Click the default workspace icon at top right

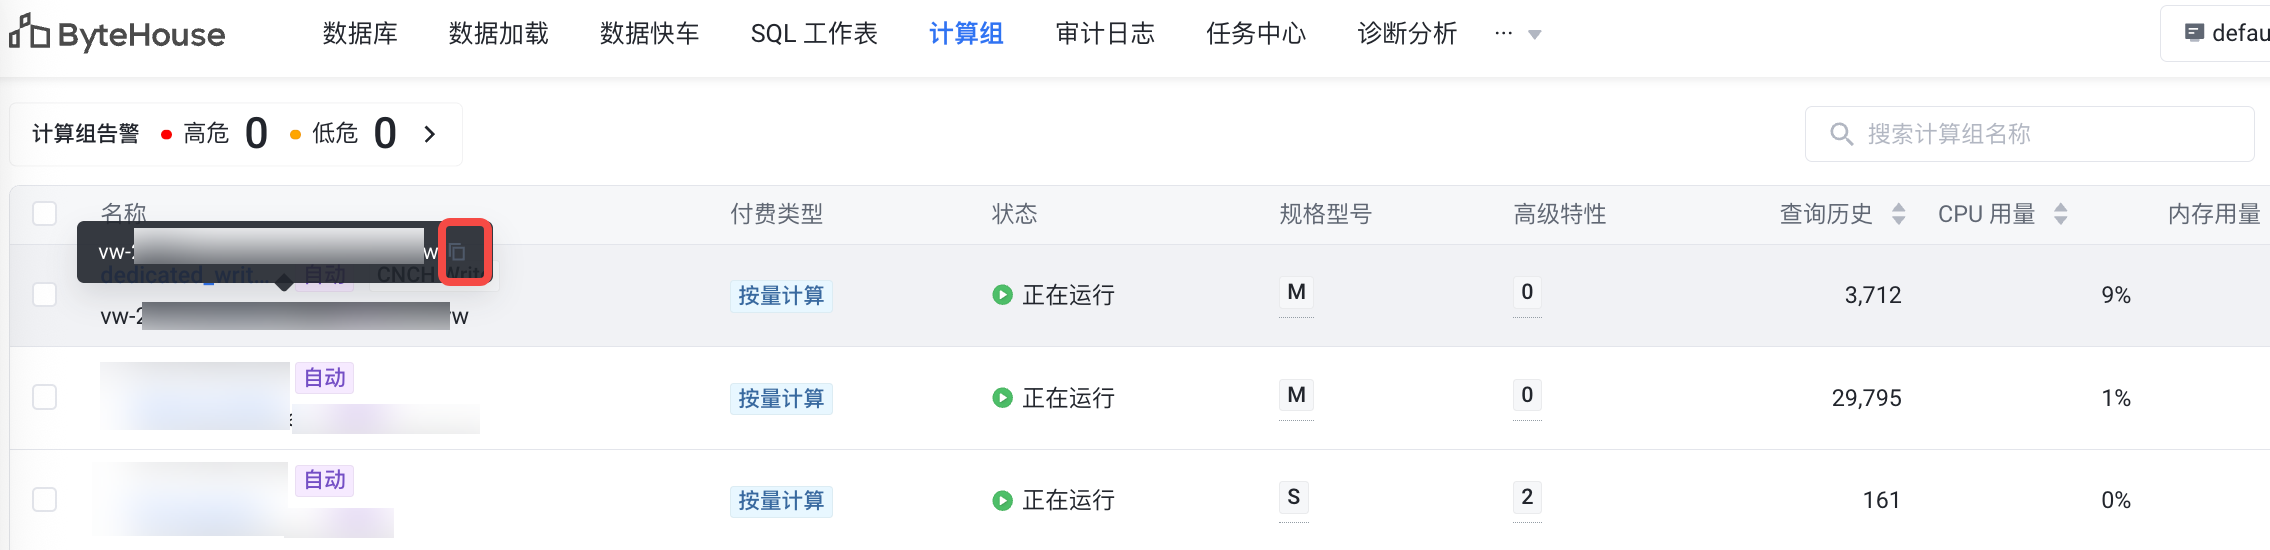pyautogui.click(x=2194, y=33)
